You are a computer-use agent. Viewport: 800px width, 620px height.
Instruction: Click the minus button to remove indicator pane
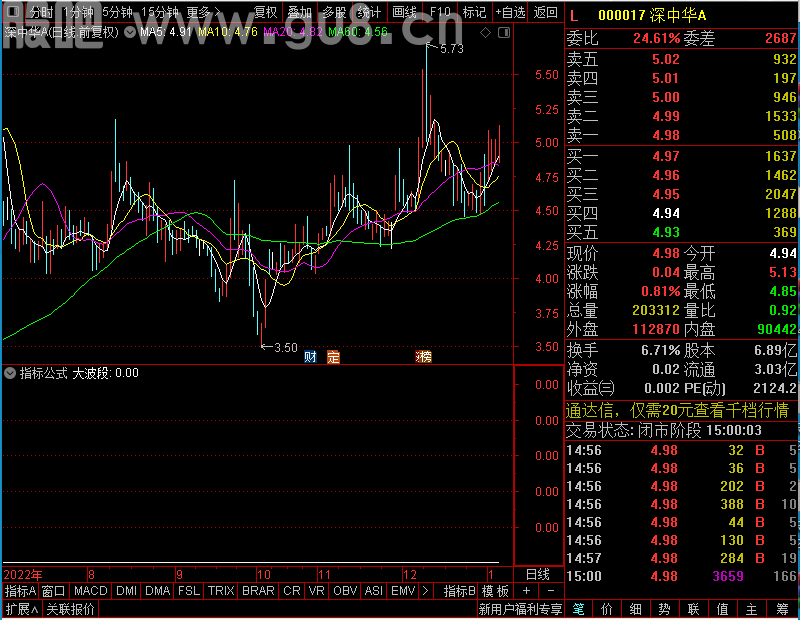click(551, 591)
